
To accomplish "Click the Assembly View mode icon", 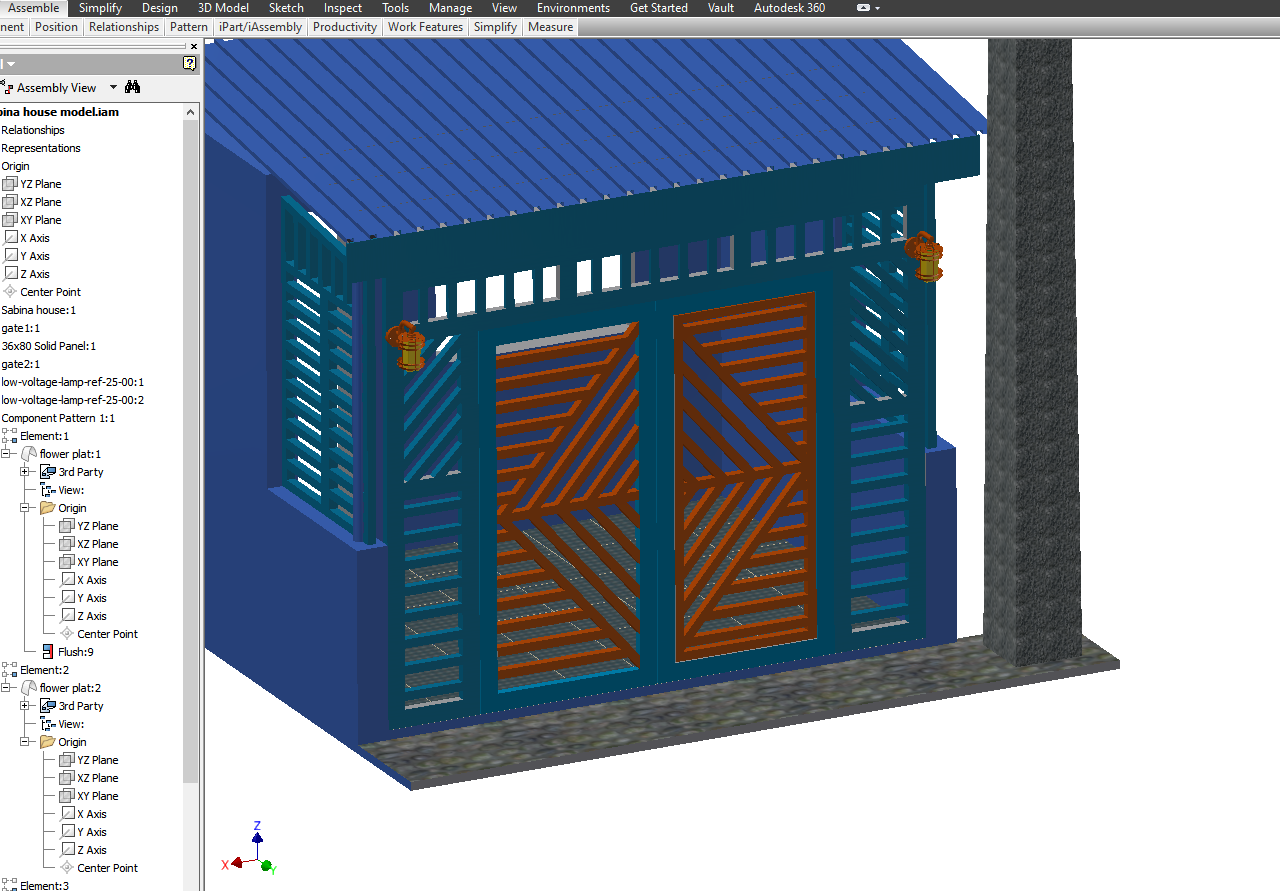I will pos(5,87).
